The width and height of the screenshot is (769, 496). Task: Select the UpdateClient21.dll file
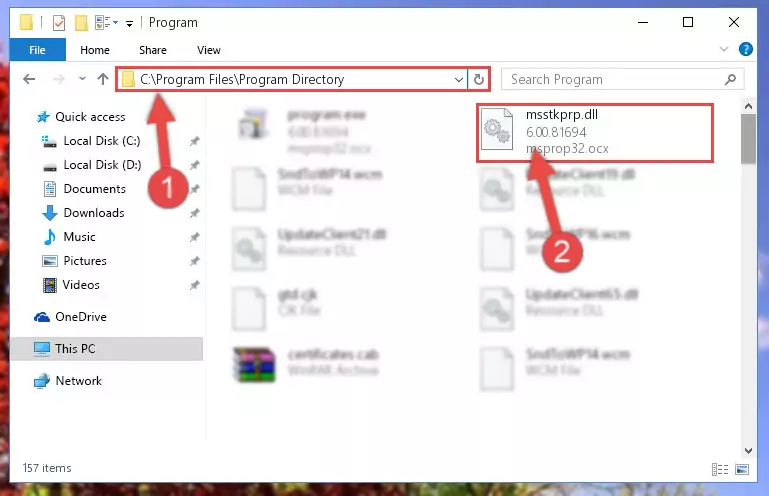[309, 248]
